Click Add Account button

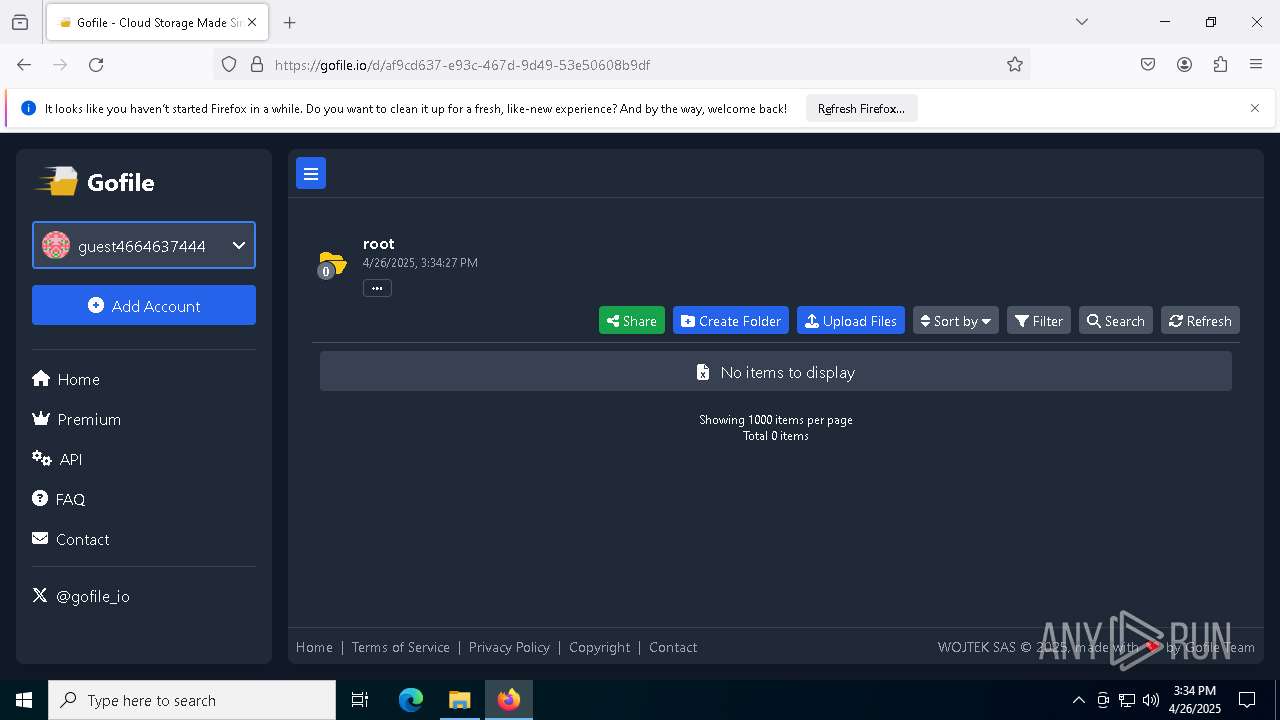pos(144,305)
